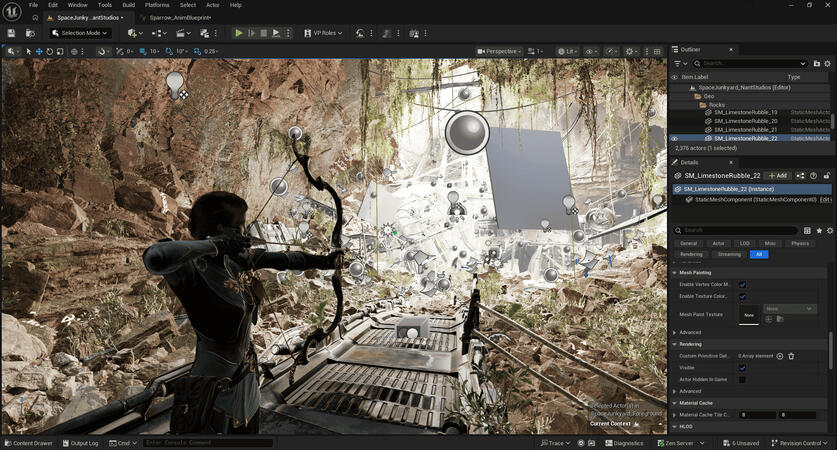This screenshot has height=450, width=837.
Task: Click the trash icon for Custom Primitive Data
Action: pos(791,356)
